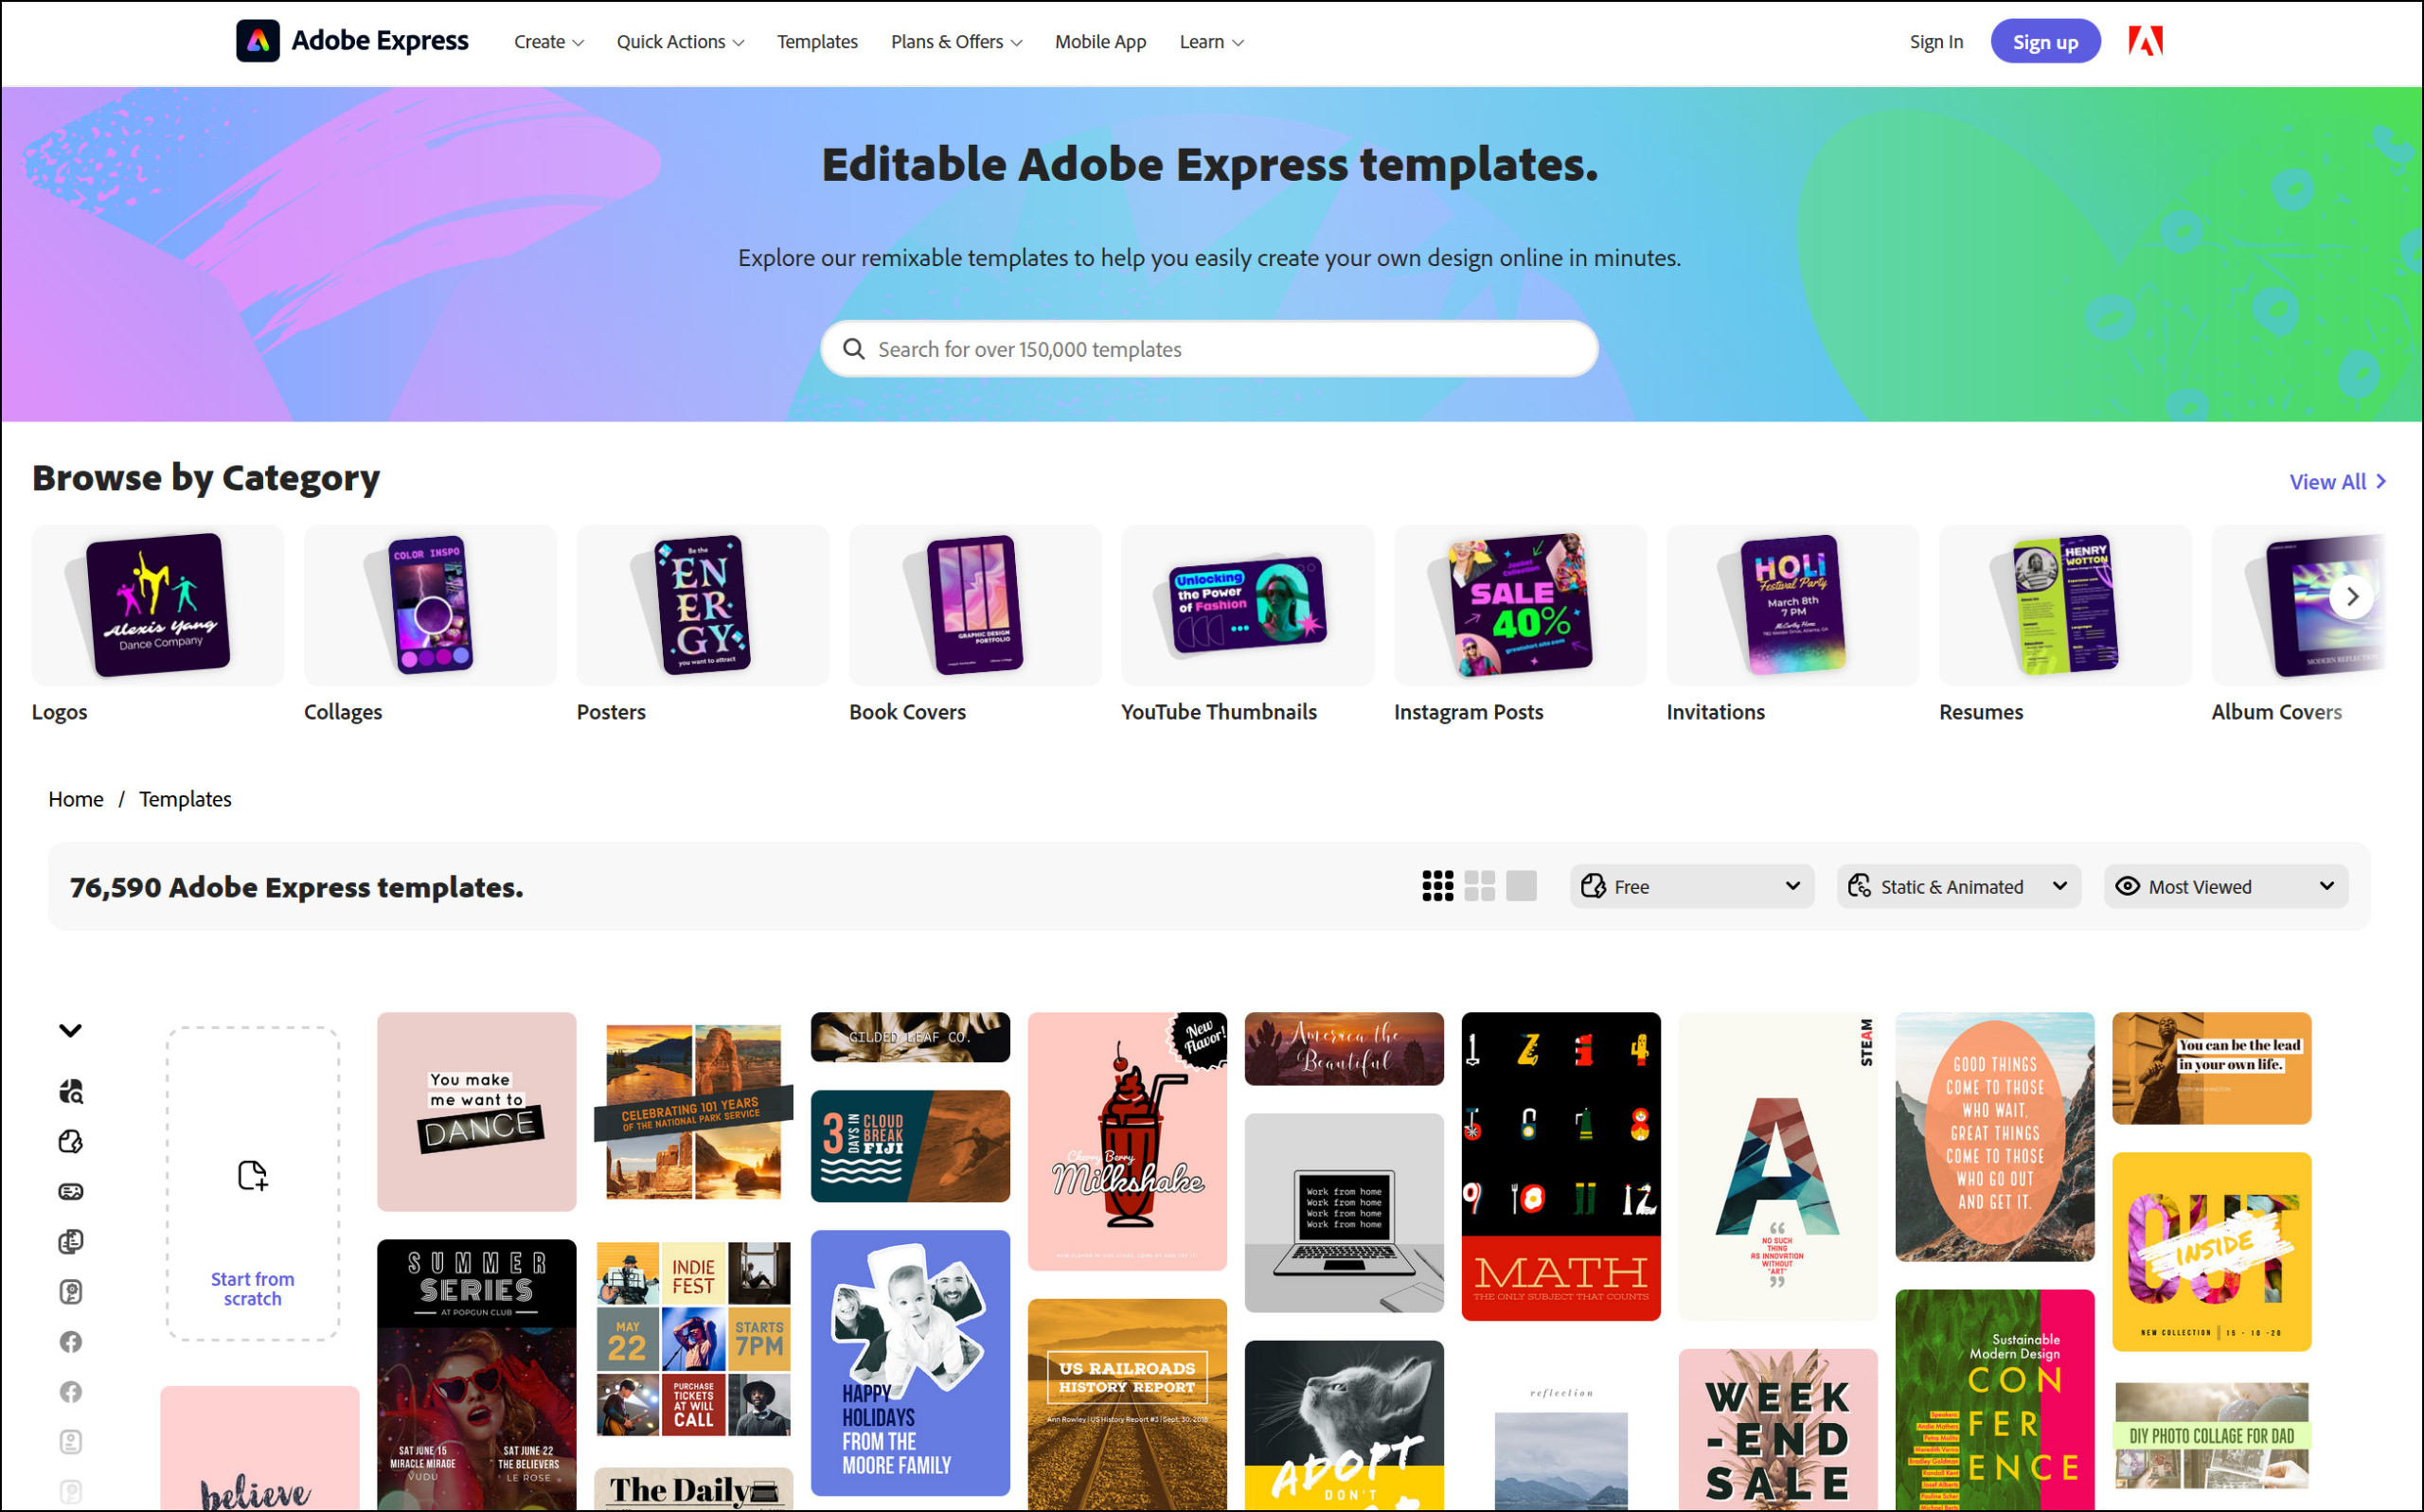This screenshot has height=1512, width=2424.
Task: Toggle the list view layout option
Action: 1521,886
